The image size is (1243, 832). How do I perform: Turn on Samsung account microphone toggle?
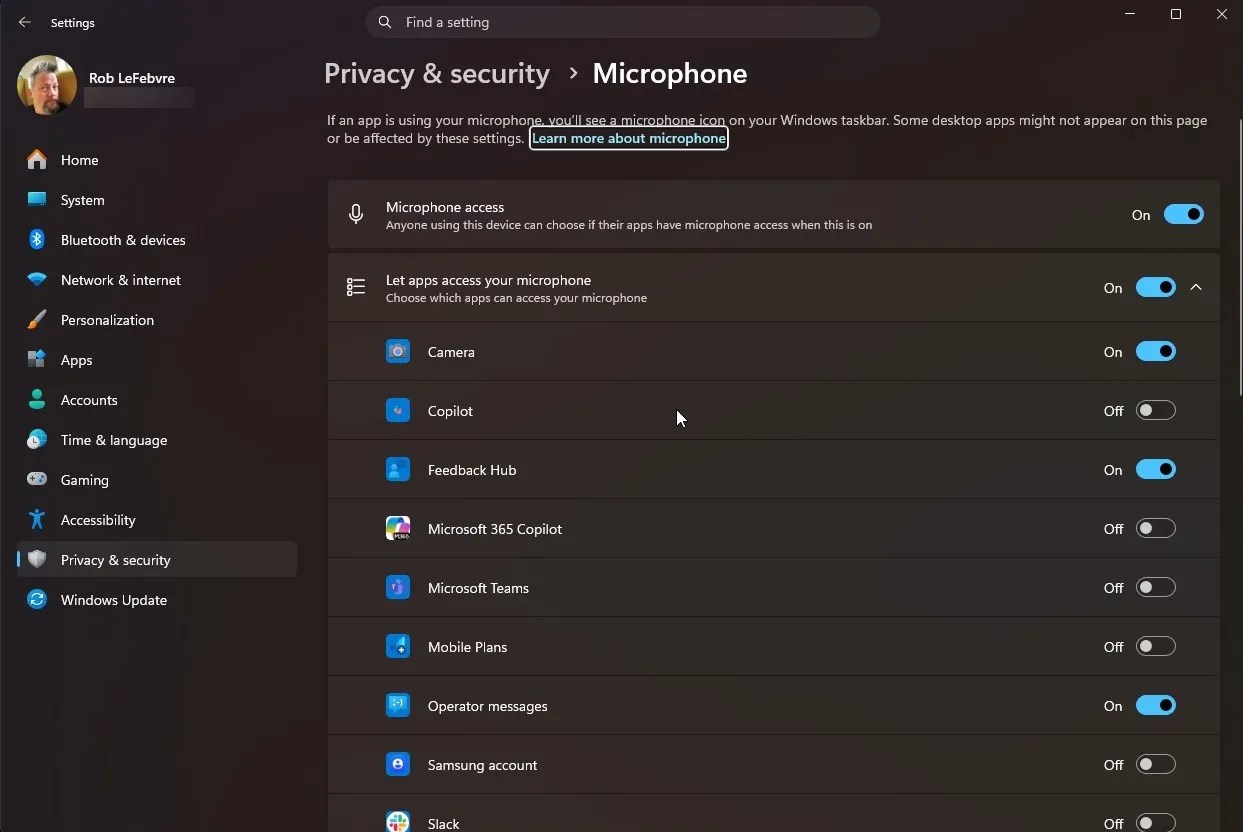[1156, 765]
